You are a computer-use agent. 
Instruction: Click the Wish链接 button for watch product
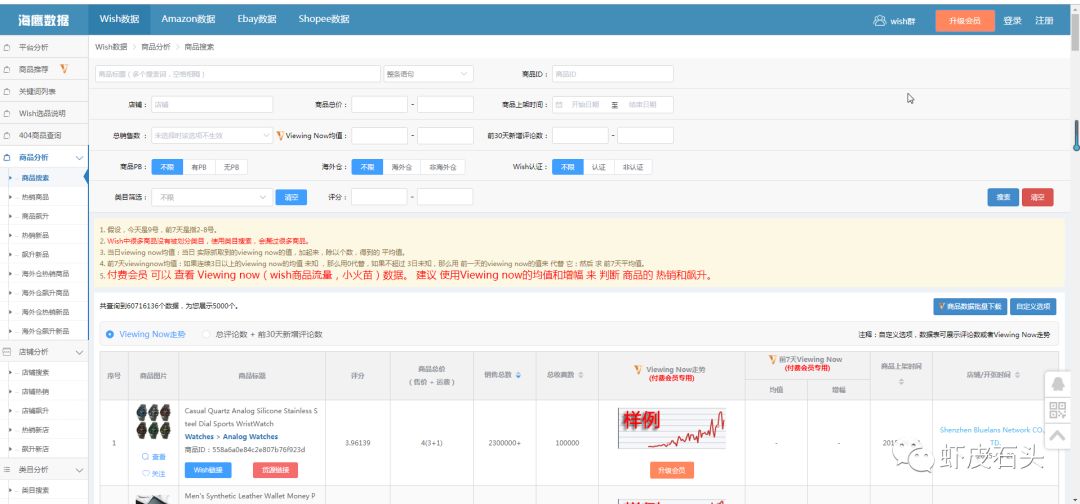208,470
